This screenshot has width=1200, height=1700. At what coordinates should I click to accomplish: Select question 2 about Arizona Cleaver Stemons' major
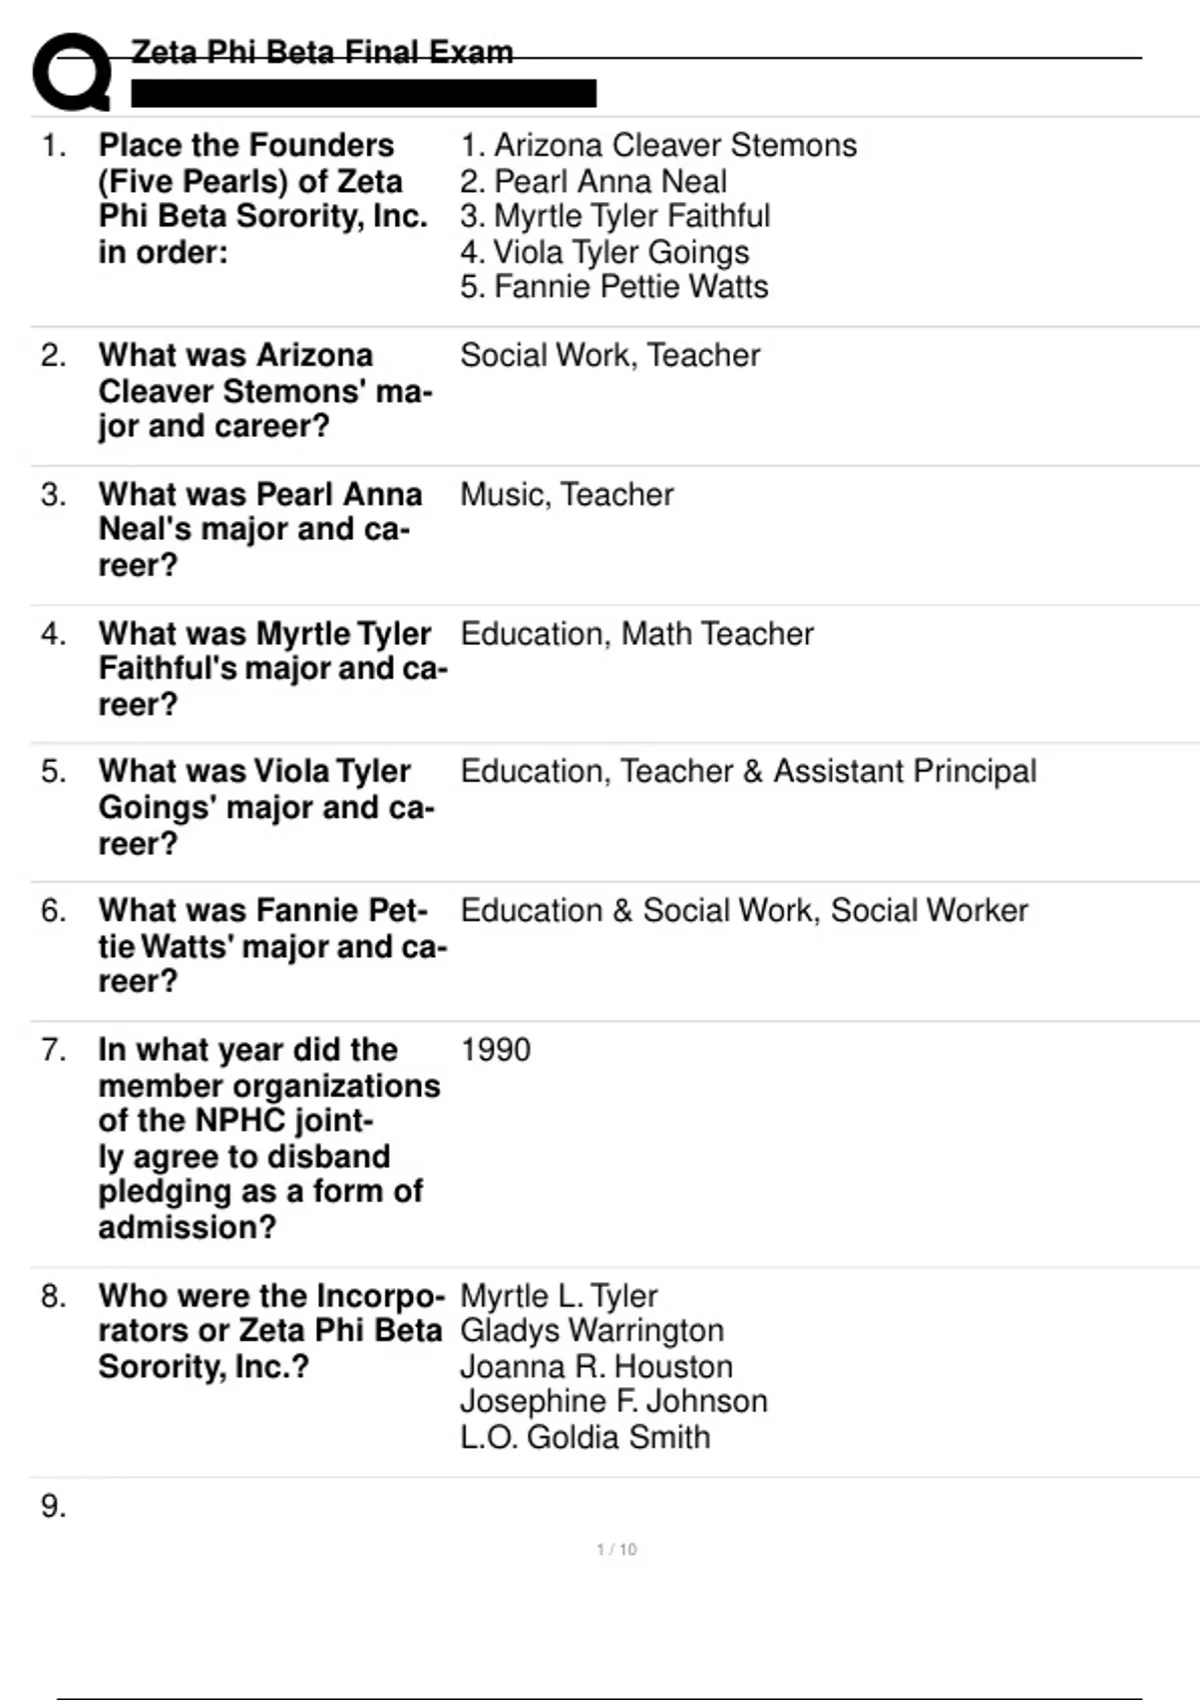265,391
